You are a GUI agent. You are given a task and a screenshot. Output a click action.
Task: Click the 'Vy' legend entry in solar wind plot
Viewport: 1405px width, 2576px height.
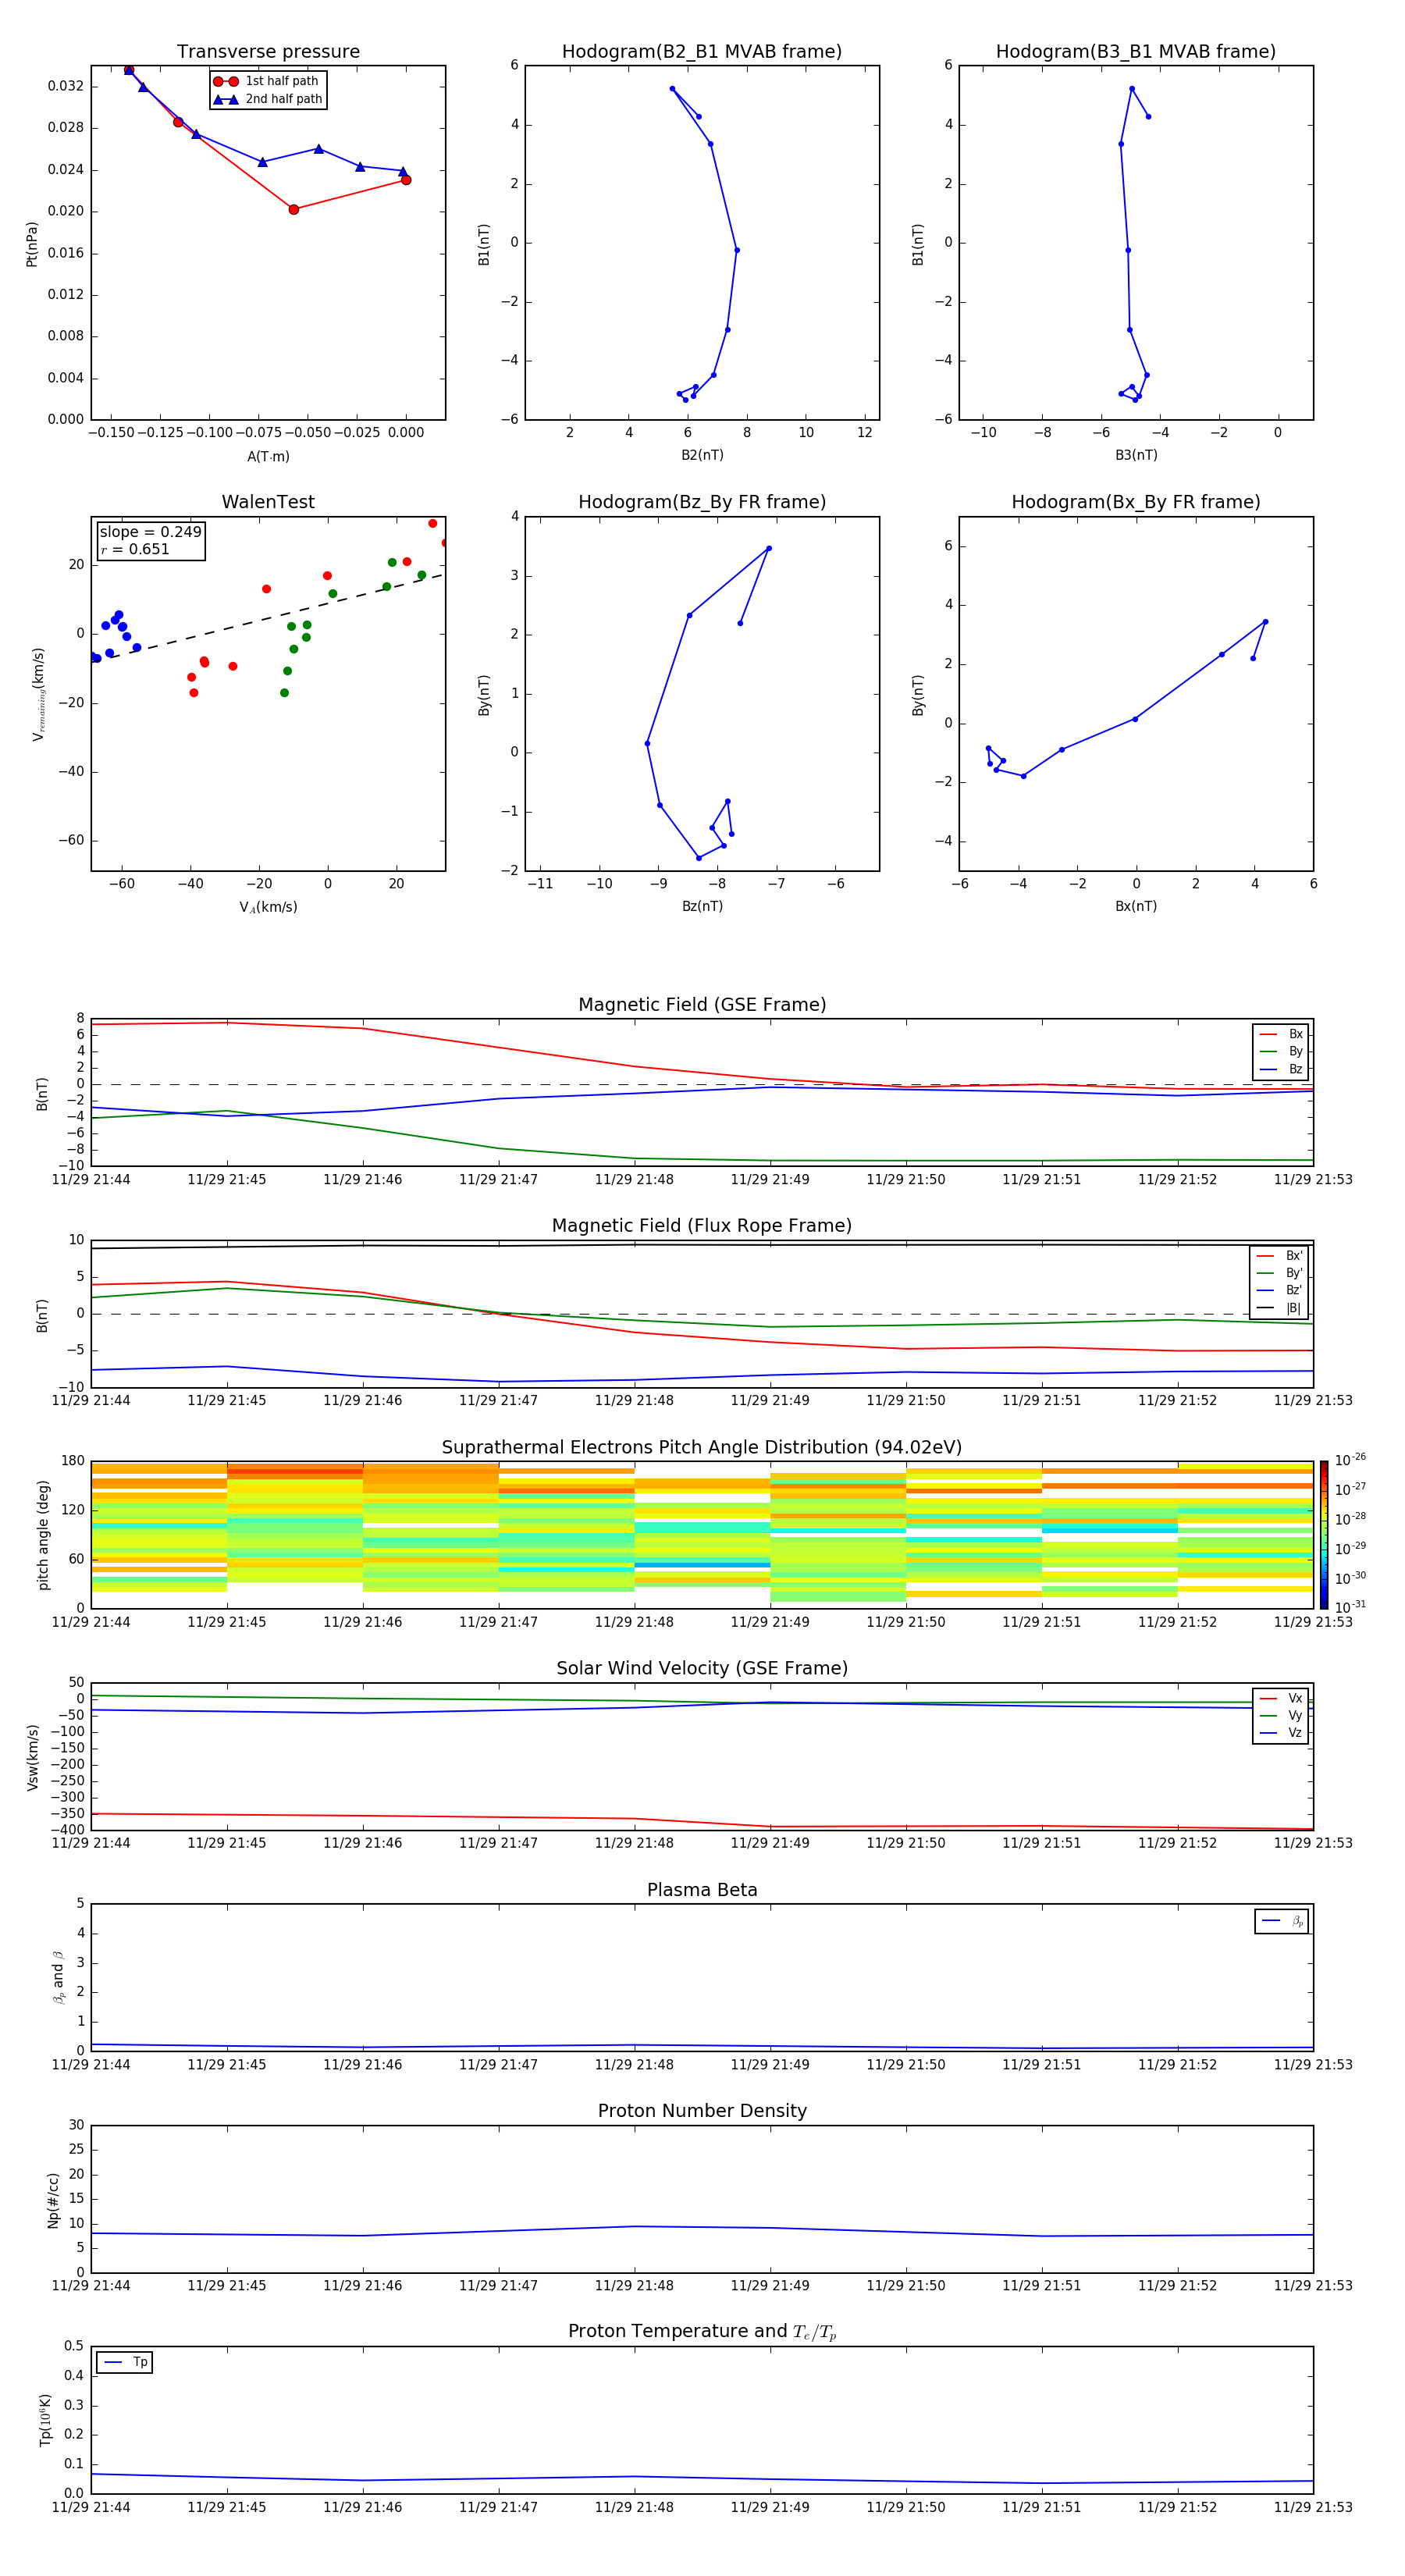1281,1716
